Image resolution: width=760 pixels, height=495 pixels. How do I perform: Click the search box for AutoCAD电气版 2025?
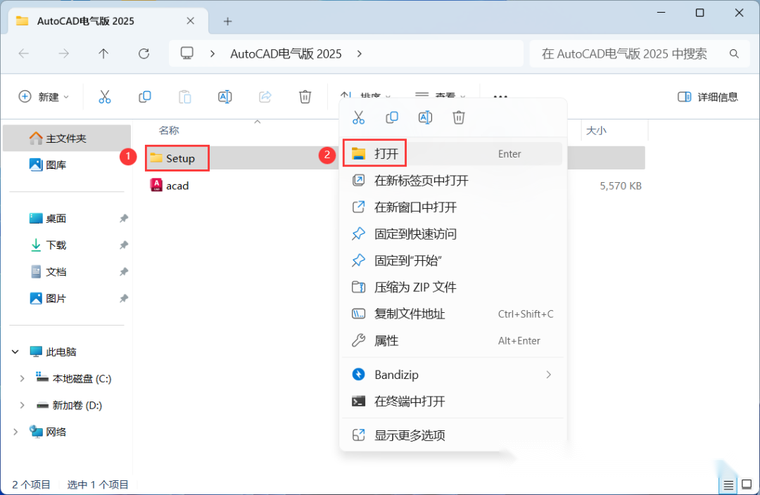630,54
